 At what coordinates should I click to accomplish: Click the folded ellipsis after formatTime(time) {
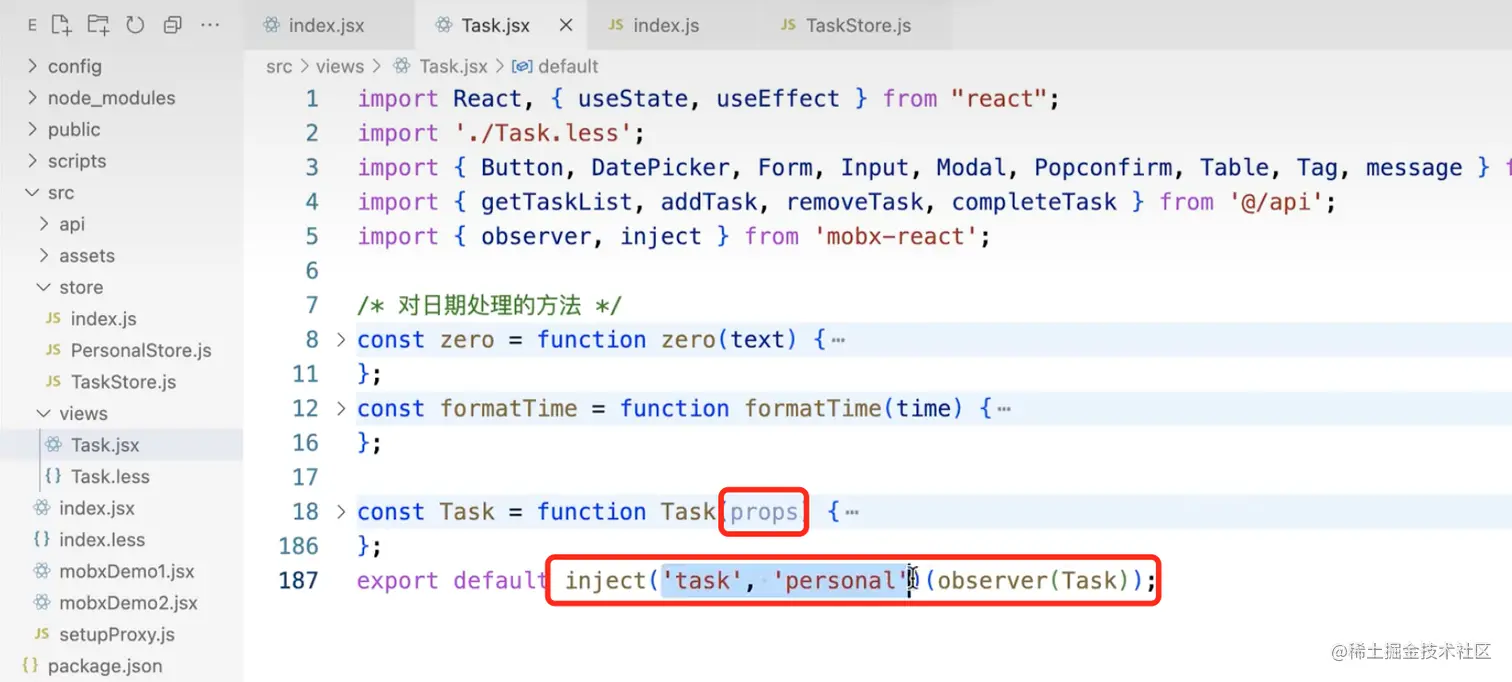pos(1004,408)
